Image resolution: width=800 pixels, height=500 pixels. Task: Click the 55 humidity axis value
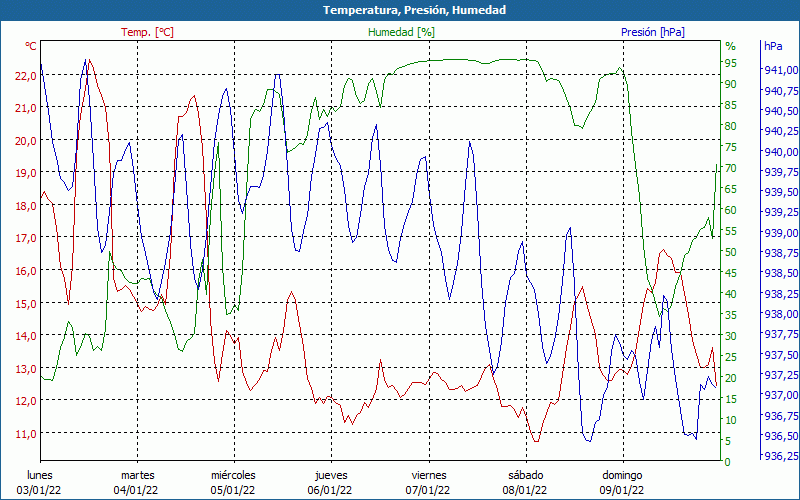click(731, 231)
